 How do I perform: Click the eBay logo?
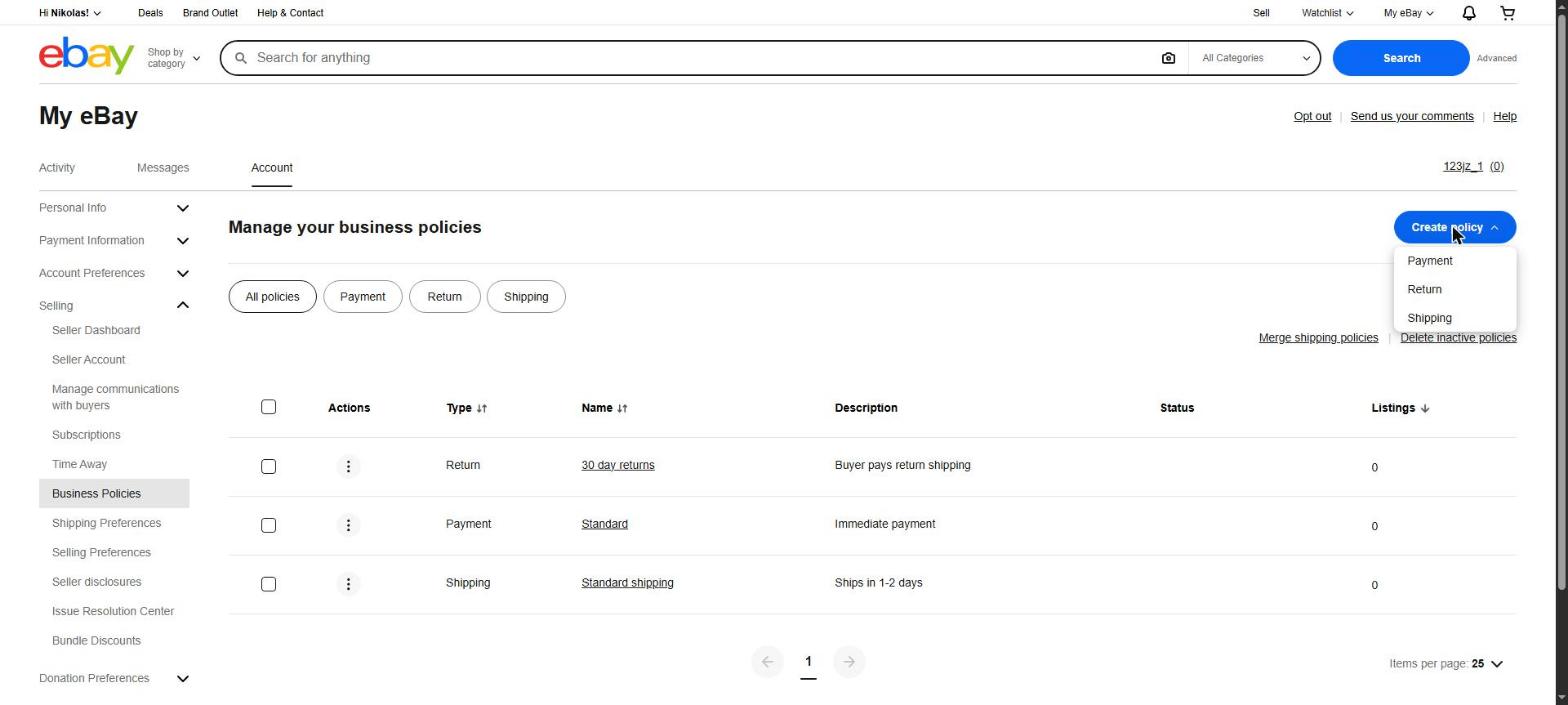click(86, 56)
